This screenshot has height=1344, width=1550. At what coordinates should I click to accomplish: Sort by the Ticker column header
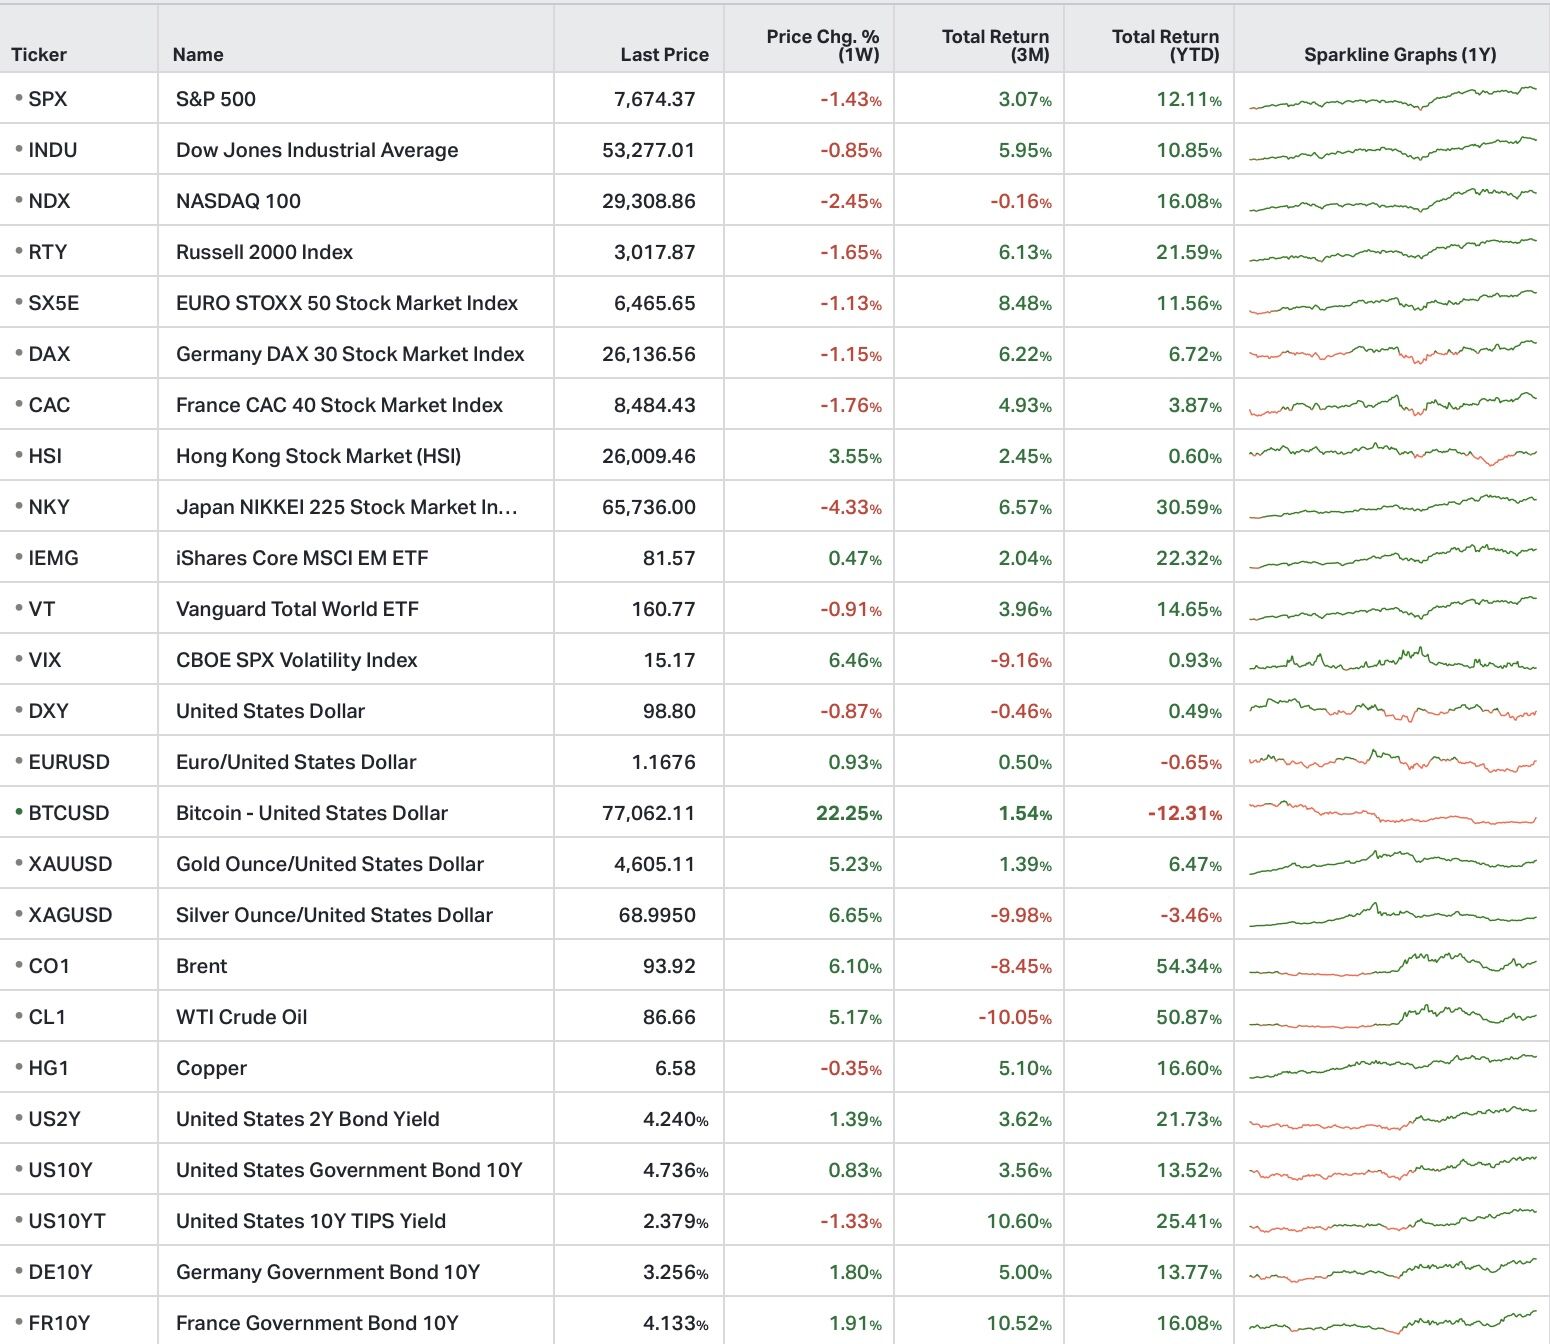pos(39,54)
